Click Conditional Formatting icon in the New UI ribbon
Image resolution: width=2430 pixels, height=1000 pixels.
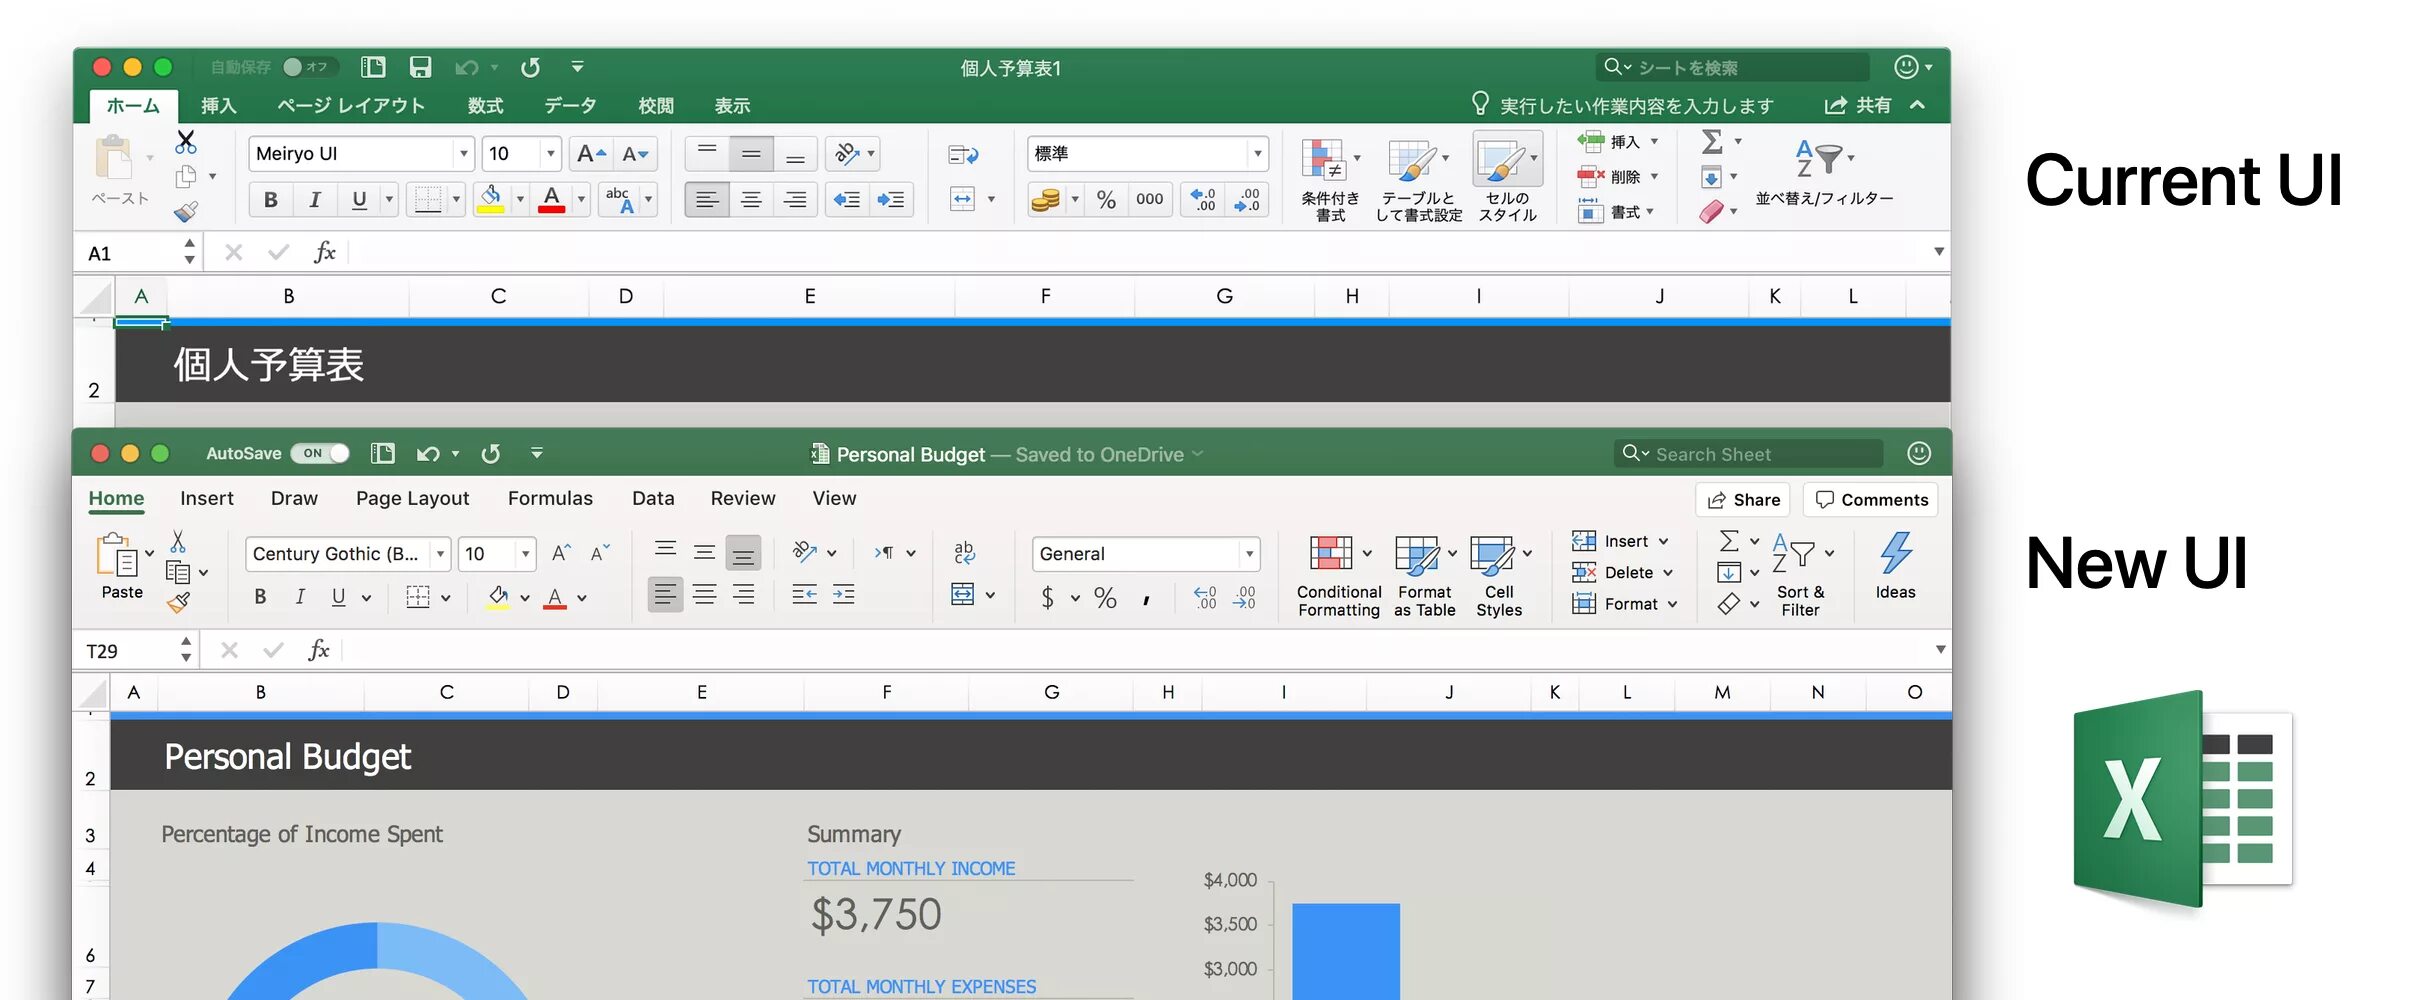pyautogui.click(x=1331, y=553)
